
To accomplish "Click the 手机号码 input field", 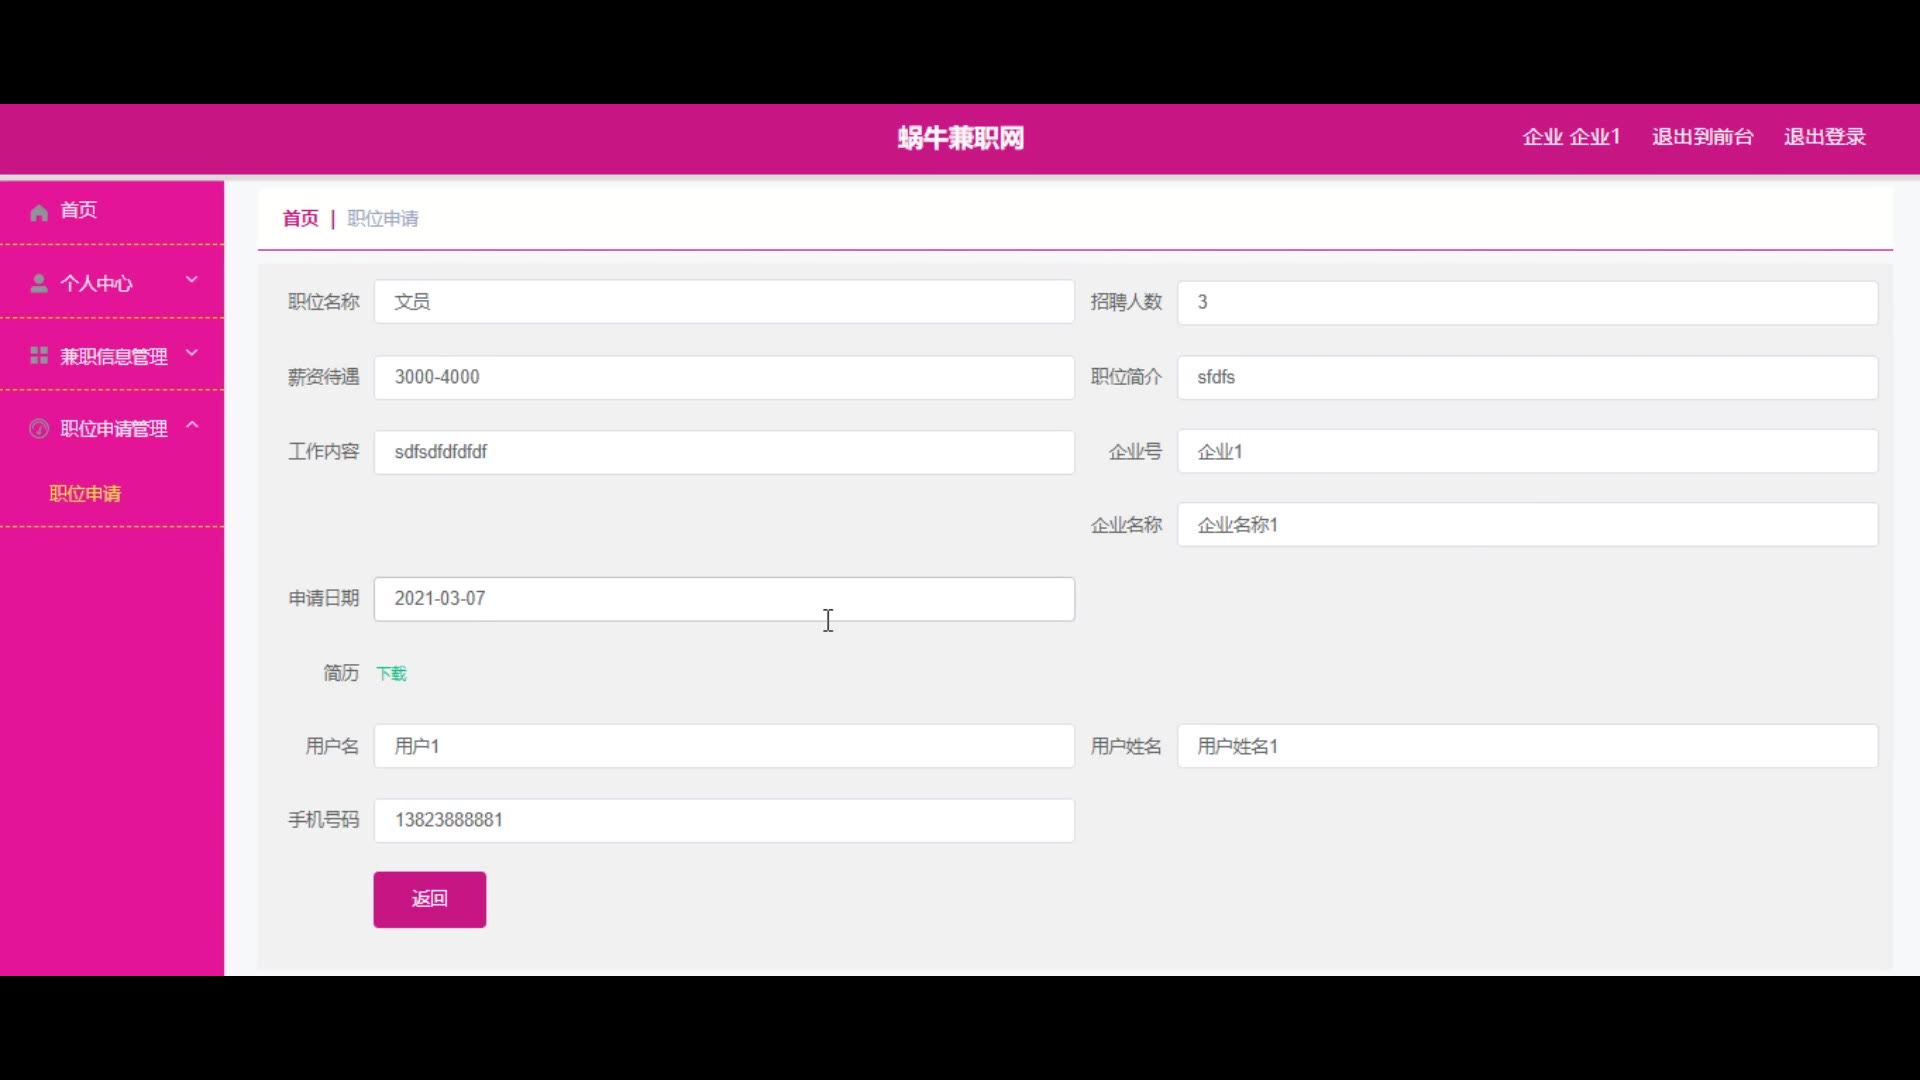I will point(723,820).
